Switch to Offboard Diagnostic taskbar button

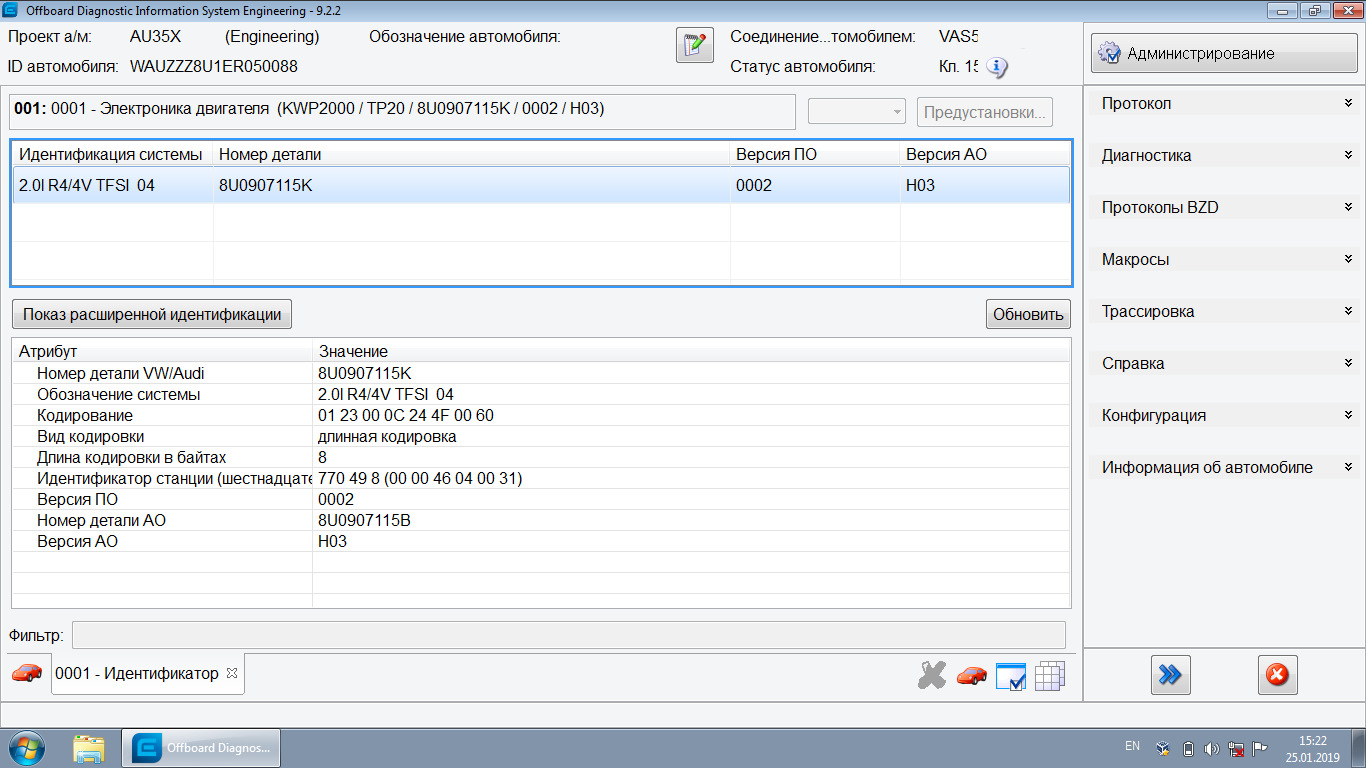click(x=201, y=748)
